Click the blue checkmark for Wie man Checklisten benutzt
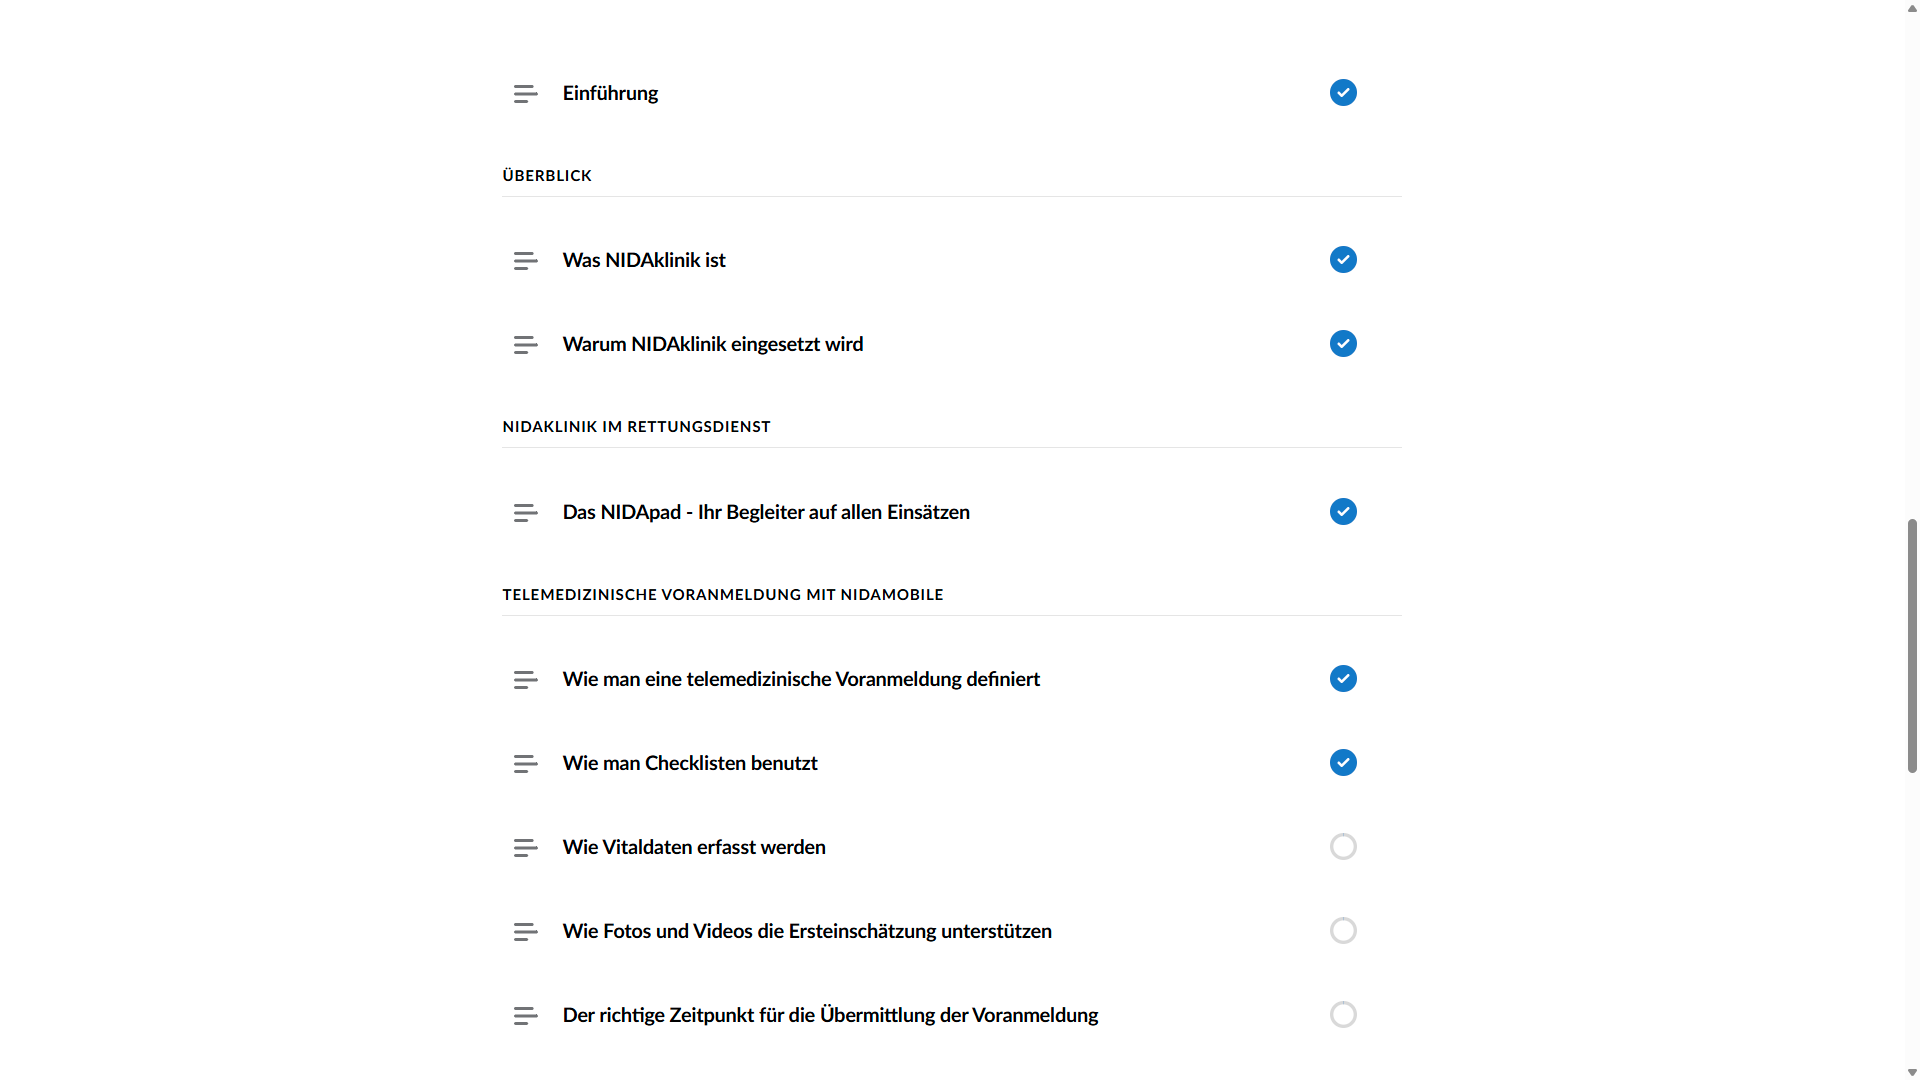Image resolution: width=1920 pixels, height=1080 pixels. 1343,763
